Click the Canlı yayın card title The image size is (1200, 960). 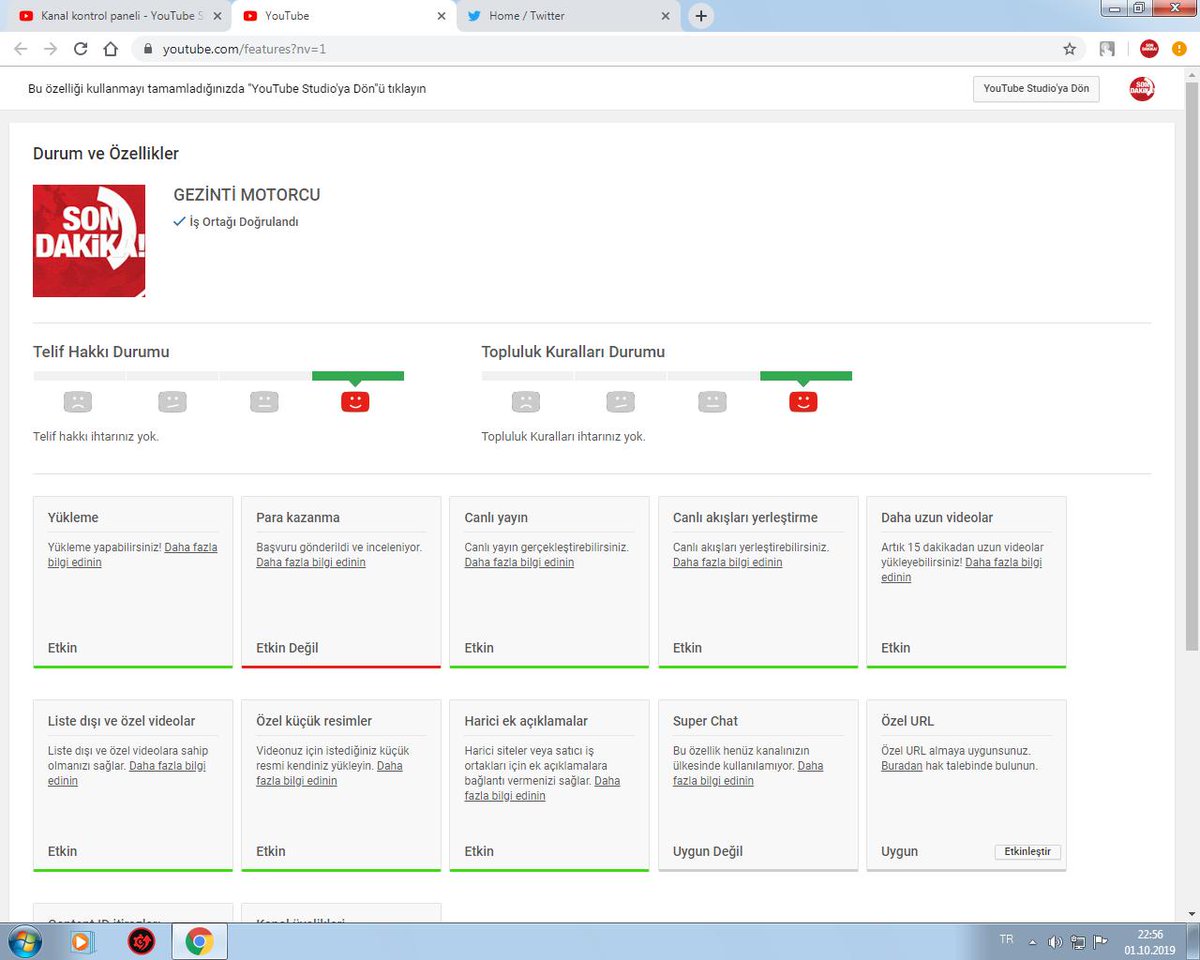tap(496, 518)
